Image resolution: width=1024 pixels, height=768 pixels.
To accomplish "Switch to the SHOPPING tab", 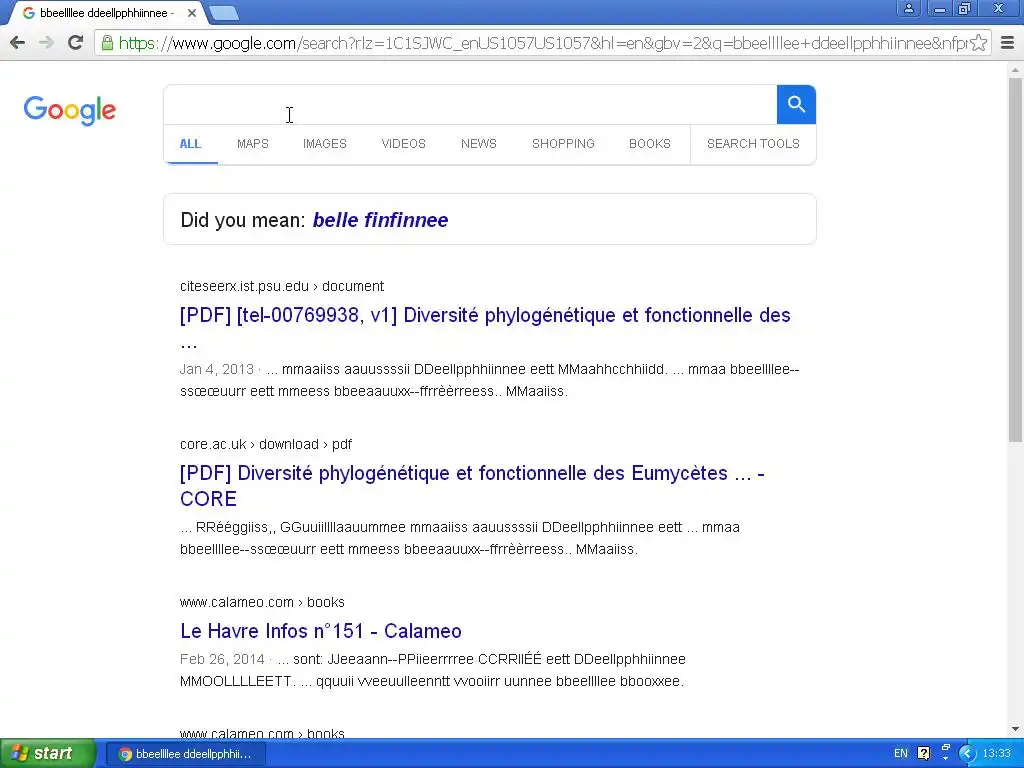I will (x=563, y=144).
